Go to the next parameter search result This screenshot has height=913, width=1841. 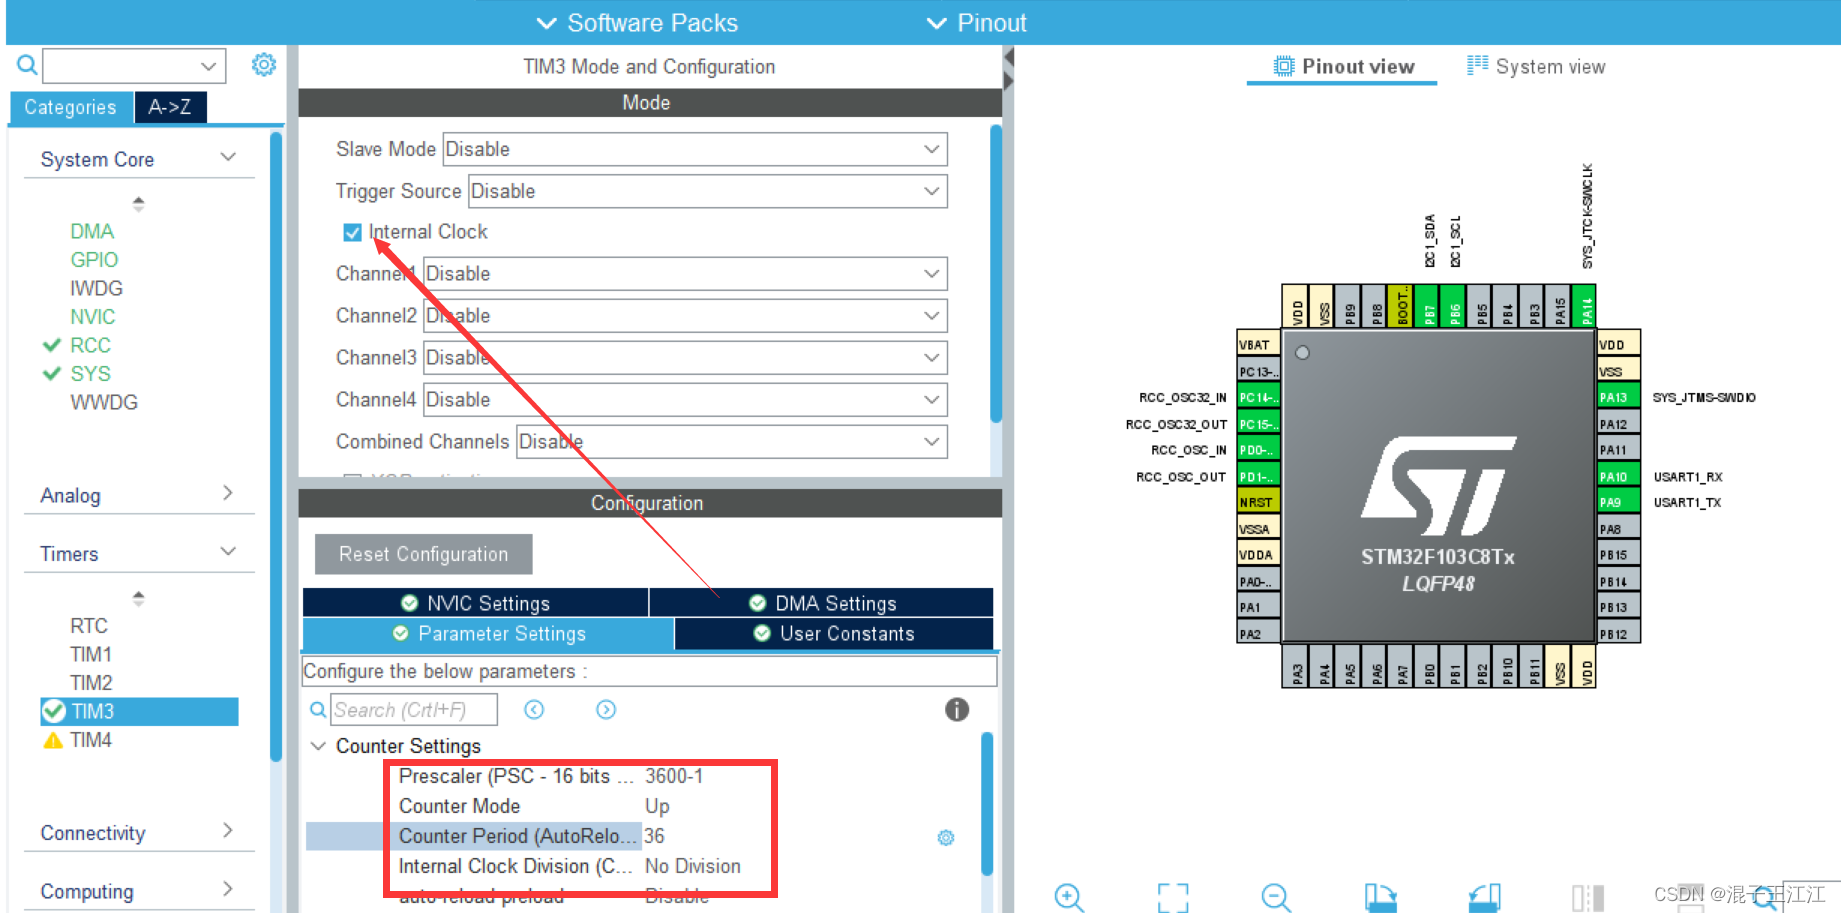pos(606,709)
